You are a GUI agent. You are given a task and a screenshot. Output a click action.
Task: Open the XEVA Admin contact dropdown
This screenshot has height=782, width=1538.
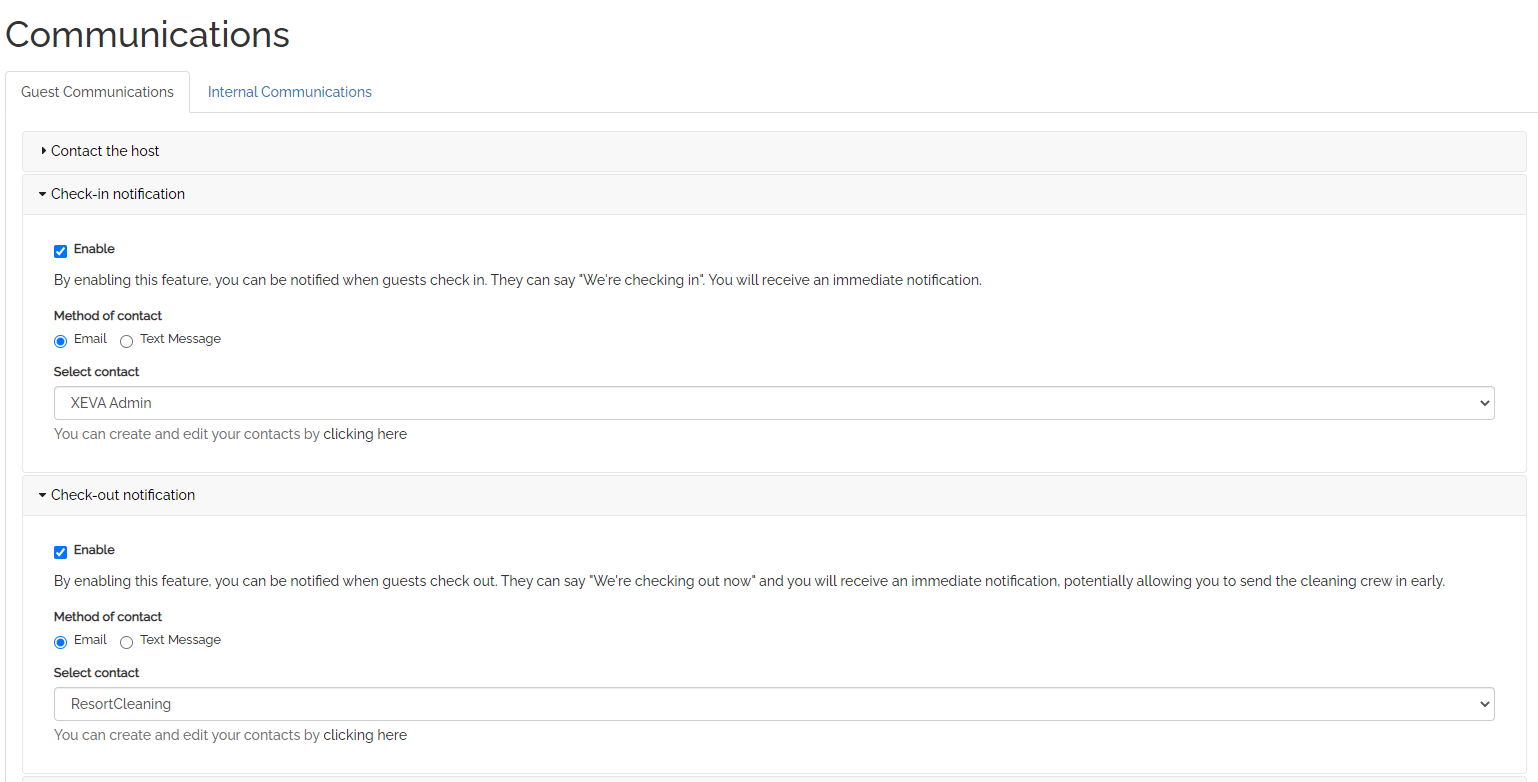pos(774,403)
